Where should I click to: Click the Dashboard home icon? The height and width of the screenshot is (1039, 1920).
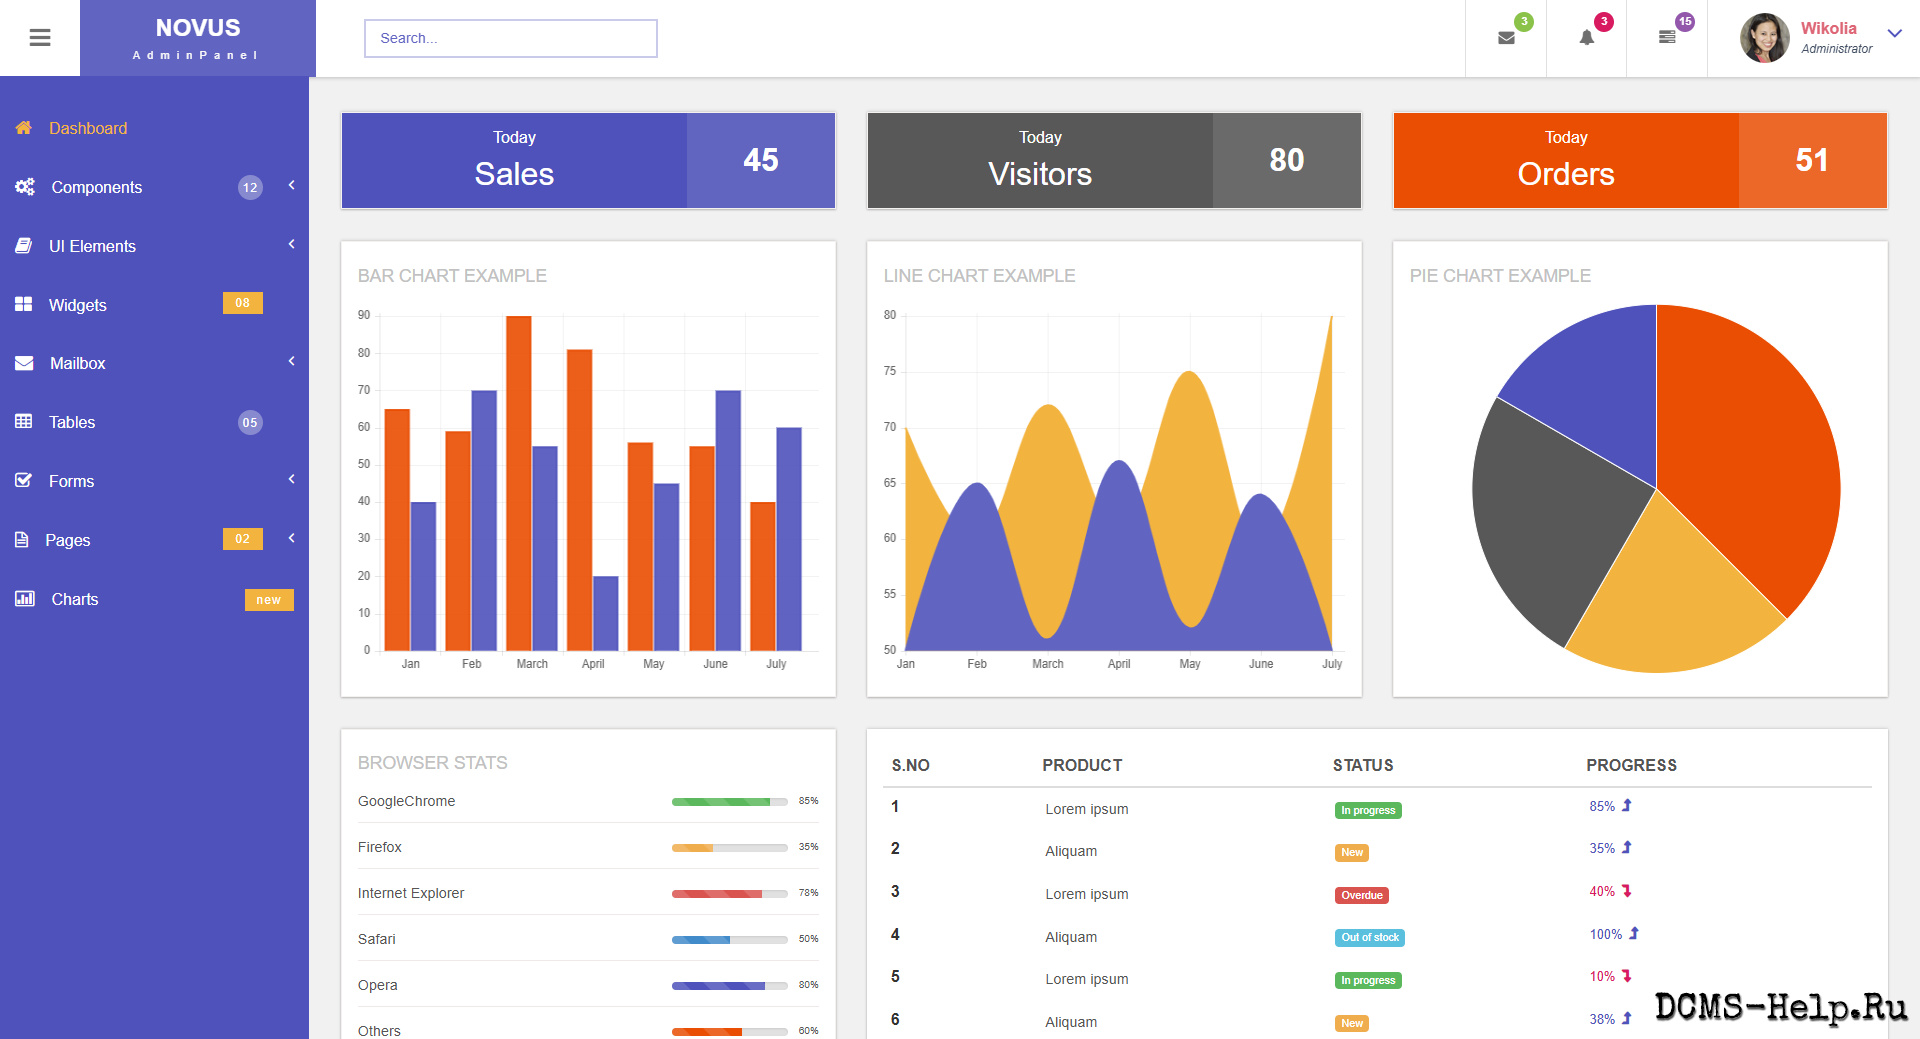coord(24,128)
